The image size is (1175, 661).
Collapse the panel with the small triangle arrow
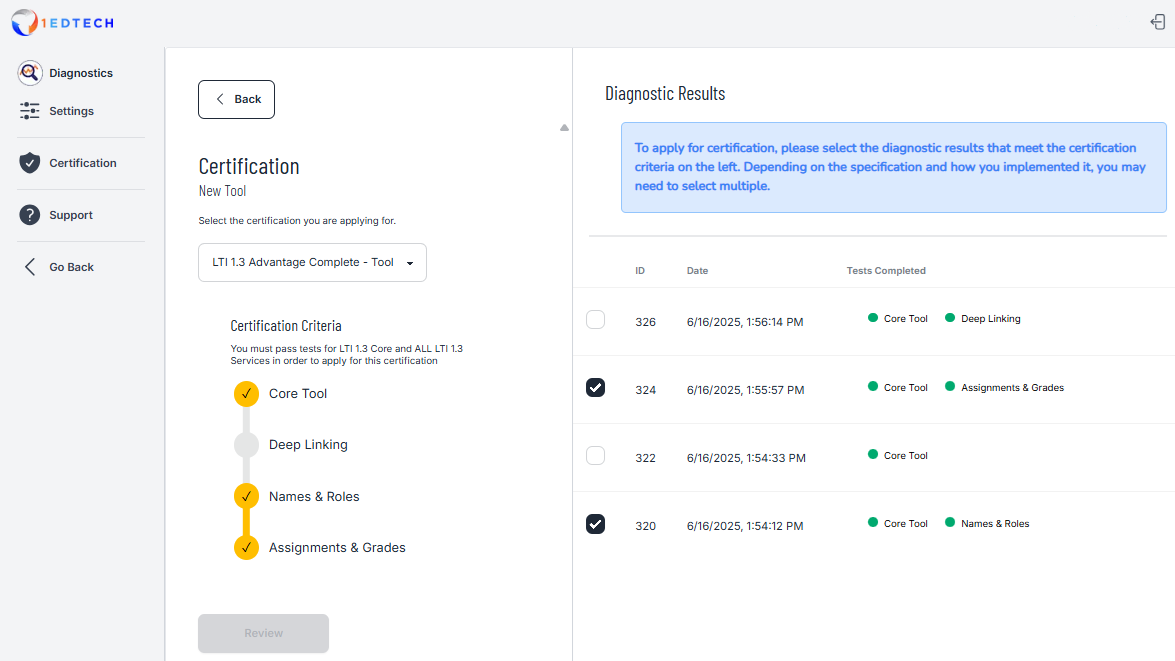564,128
